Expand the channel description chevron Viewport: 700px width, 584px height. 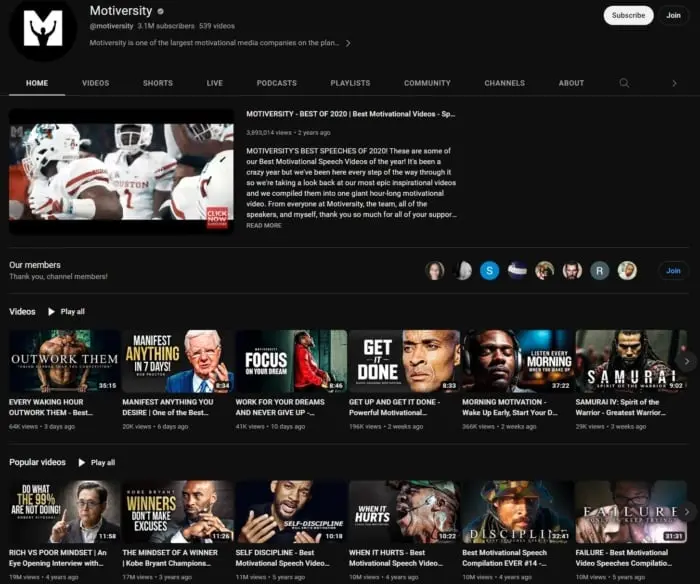pos(348,43)
